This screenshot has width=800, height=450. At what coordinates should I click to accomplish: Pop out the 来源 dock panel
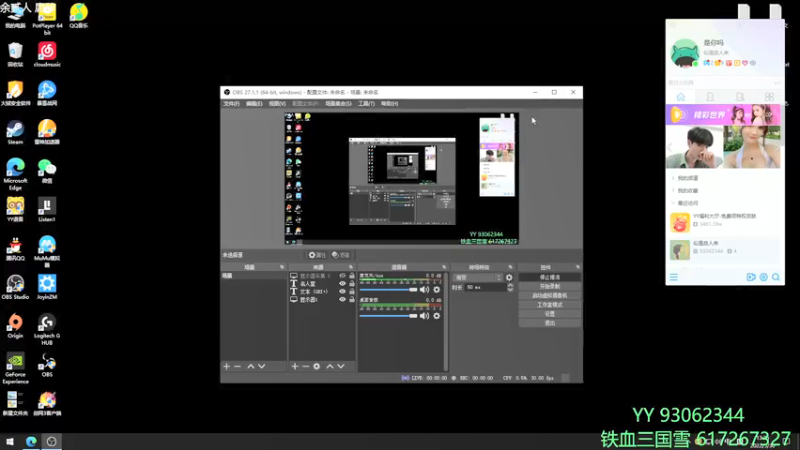pyautogui.click(x=351, y=267)
